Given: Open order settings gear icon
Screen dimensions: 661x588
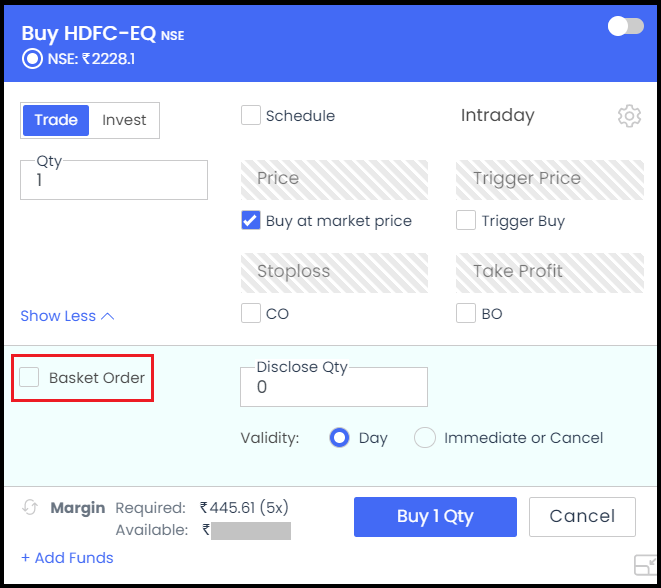Looking at the screenshot, I should click(629, 116).
